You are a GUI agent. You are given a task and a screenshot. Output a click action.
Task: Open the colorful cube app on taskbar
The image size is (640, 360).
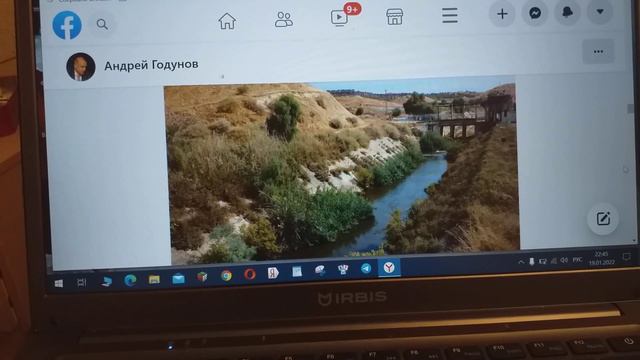(202, 277)
